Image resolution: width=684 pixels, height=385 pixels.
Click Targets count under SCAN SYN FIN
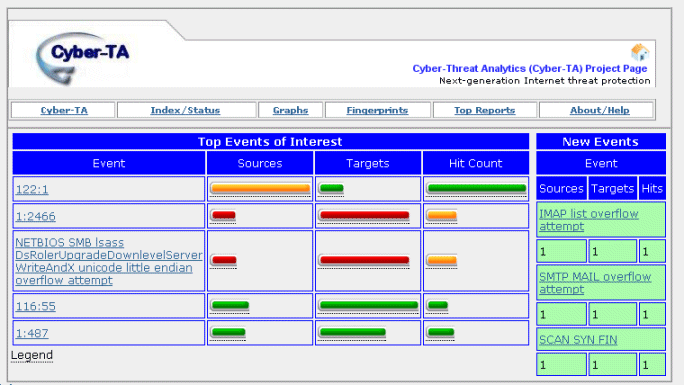(x=612, y=364)
